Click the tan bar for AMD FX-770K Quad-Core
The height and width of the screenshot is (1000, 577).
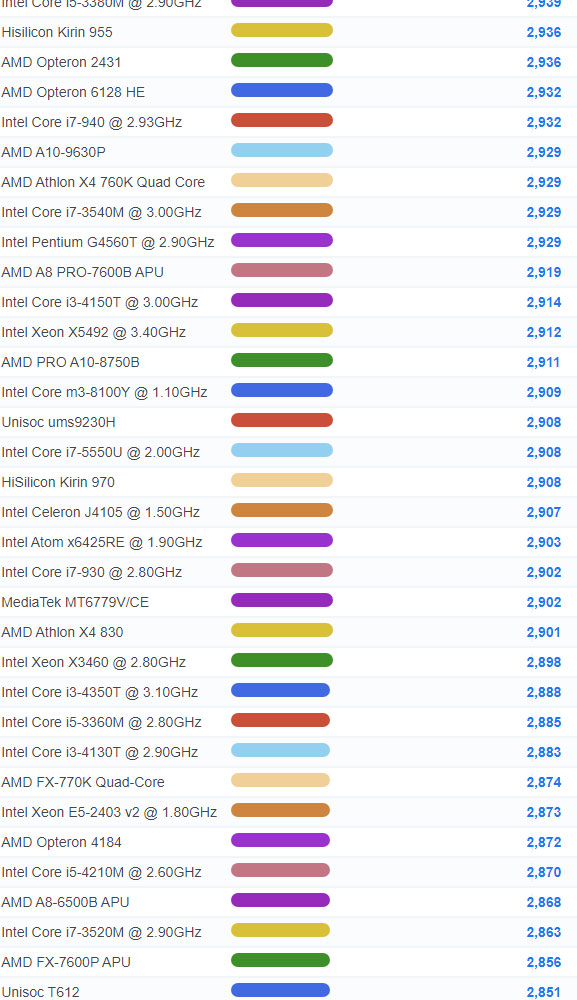click(x=281, y=779)
